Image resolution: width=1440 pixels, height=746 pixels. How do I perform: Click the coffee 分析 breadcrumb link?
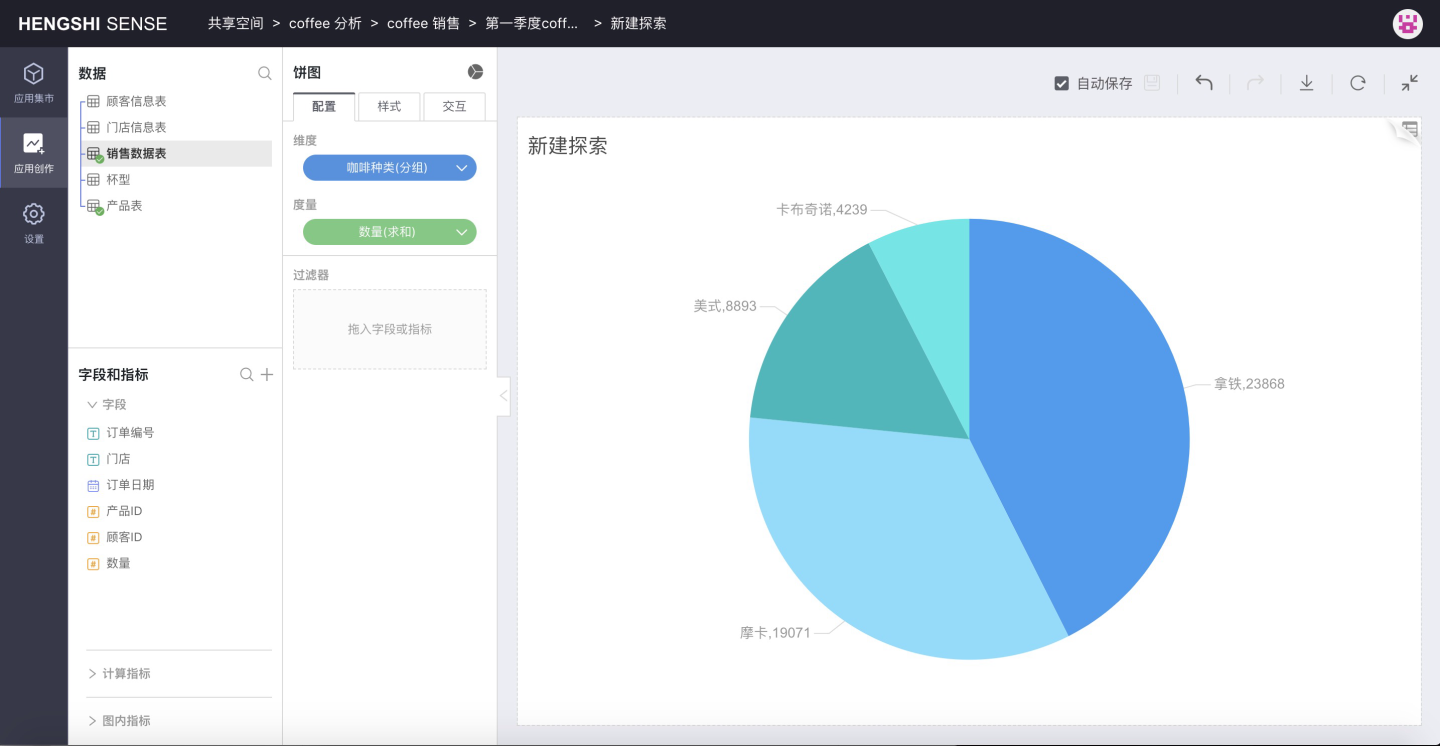click(x=325, y=23)
